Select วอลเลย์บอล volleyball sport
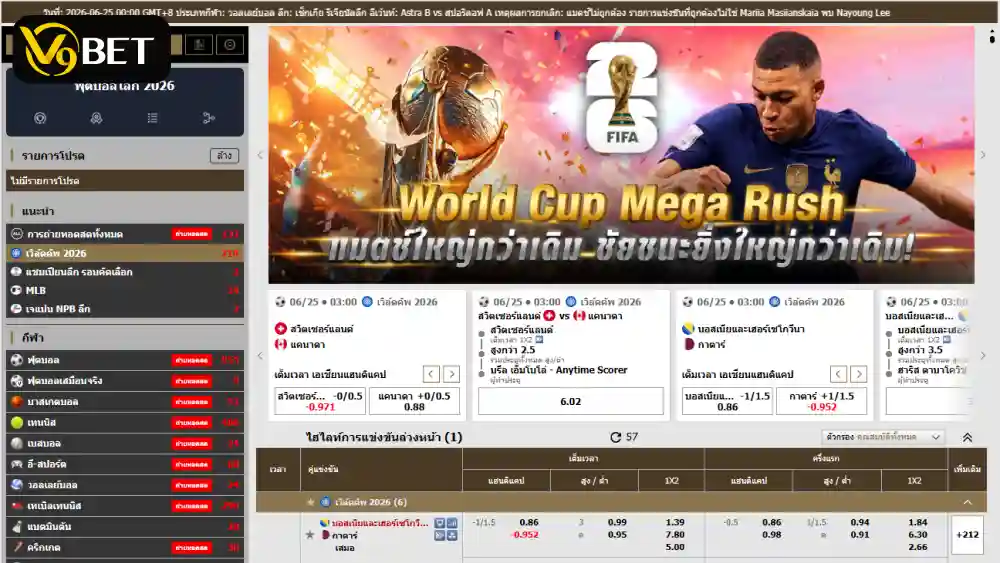This screenshot has height=563, width=1000. [x=125, y=485]
